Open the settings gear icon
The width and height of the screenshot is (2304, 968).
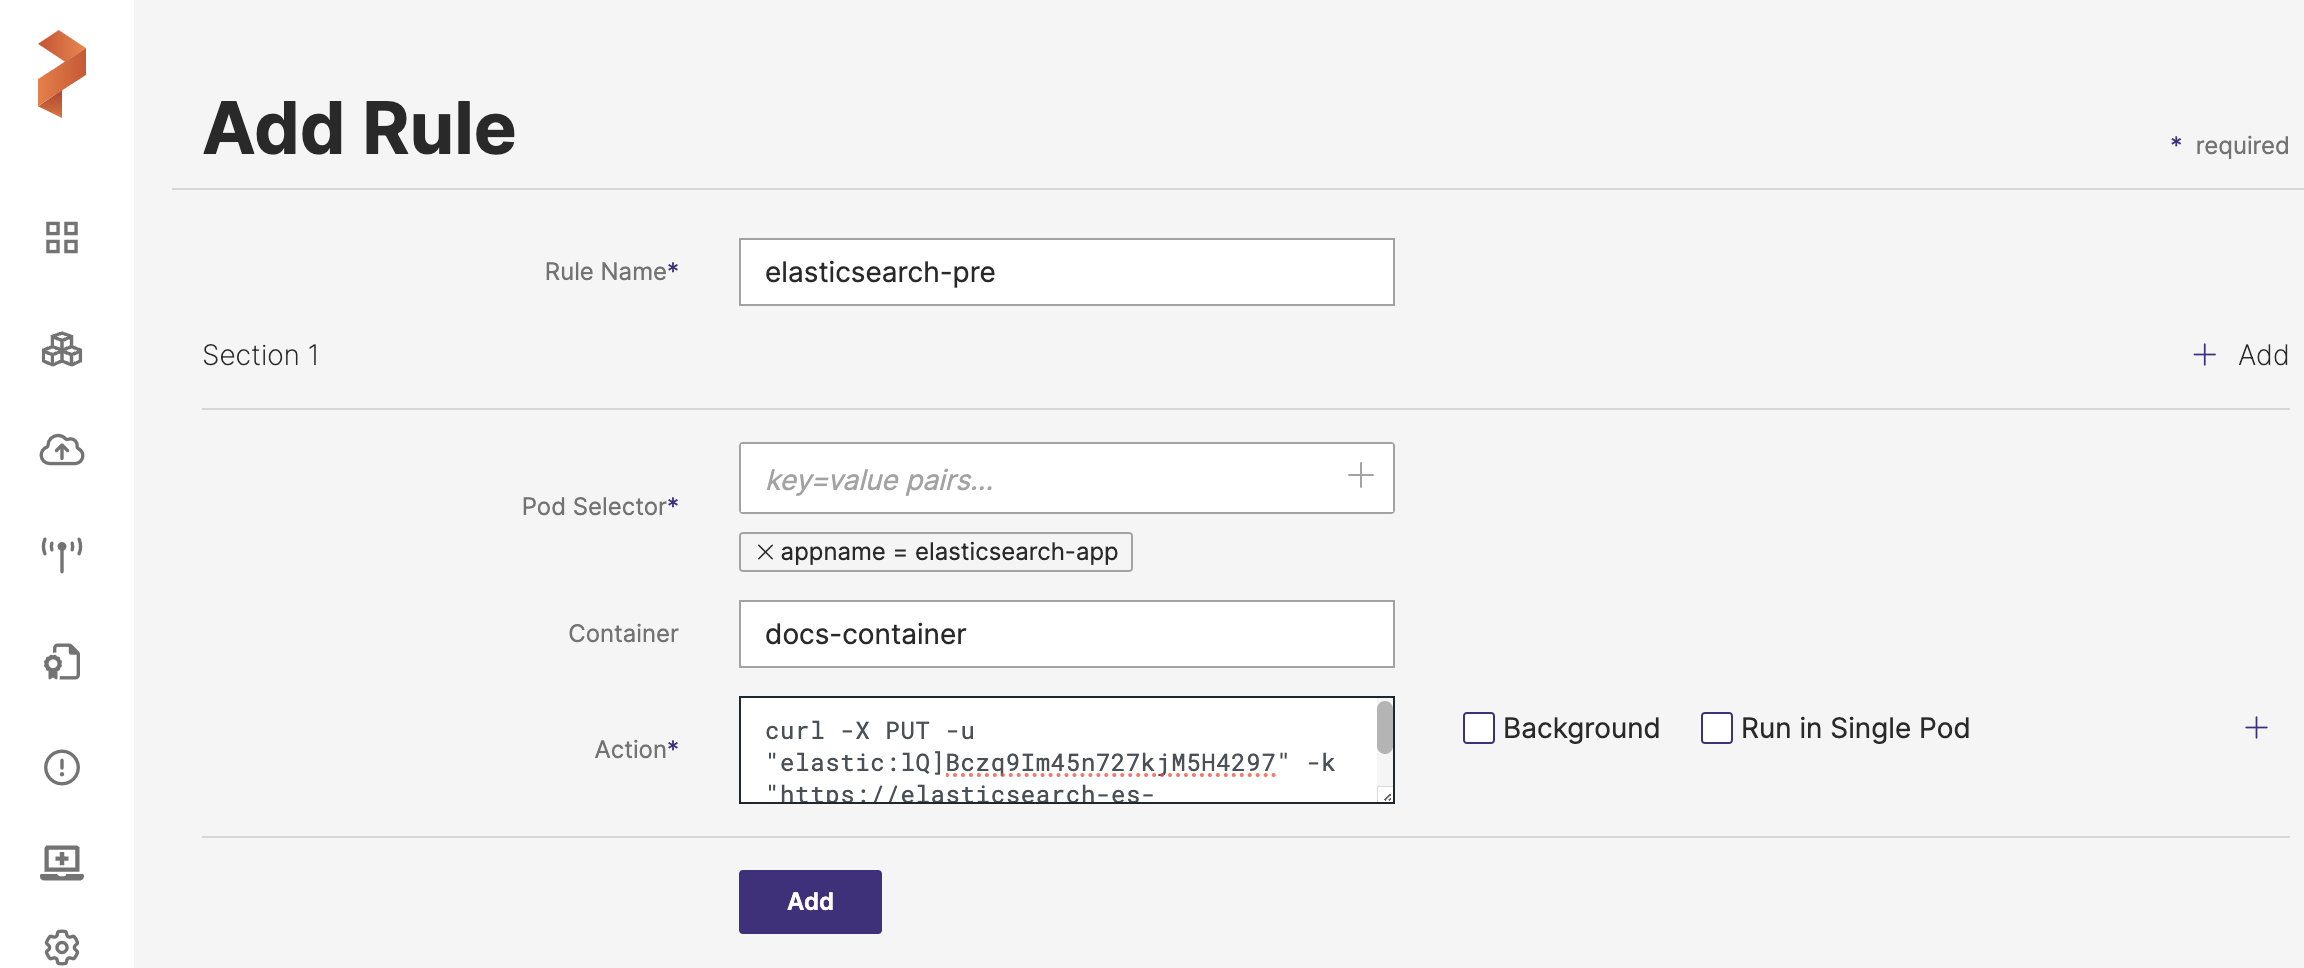coord(62,946)
